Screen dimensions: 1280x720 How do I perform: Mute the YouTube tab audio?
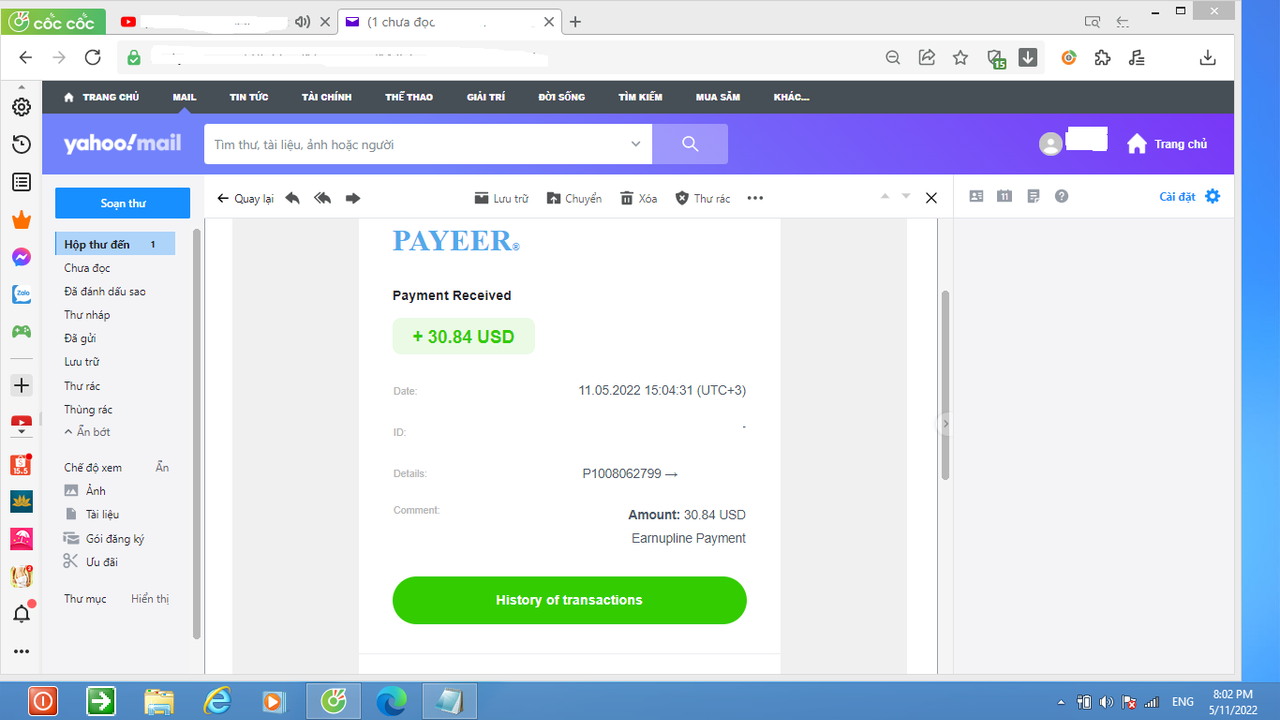point(303,21)
